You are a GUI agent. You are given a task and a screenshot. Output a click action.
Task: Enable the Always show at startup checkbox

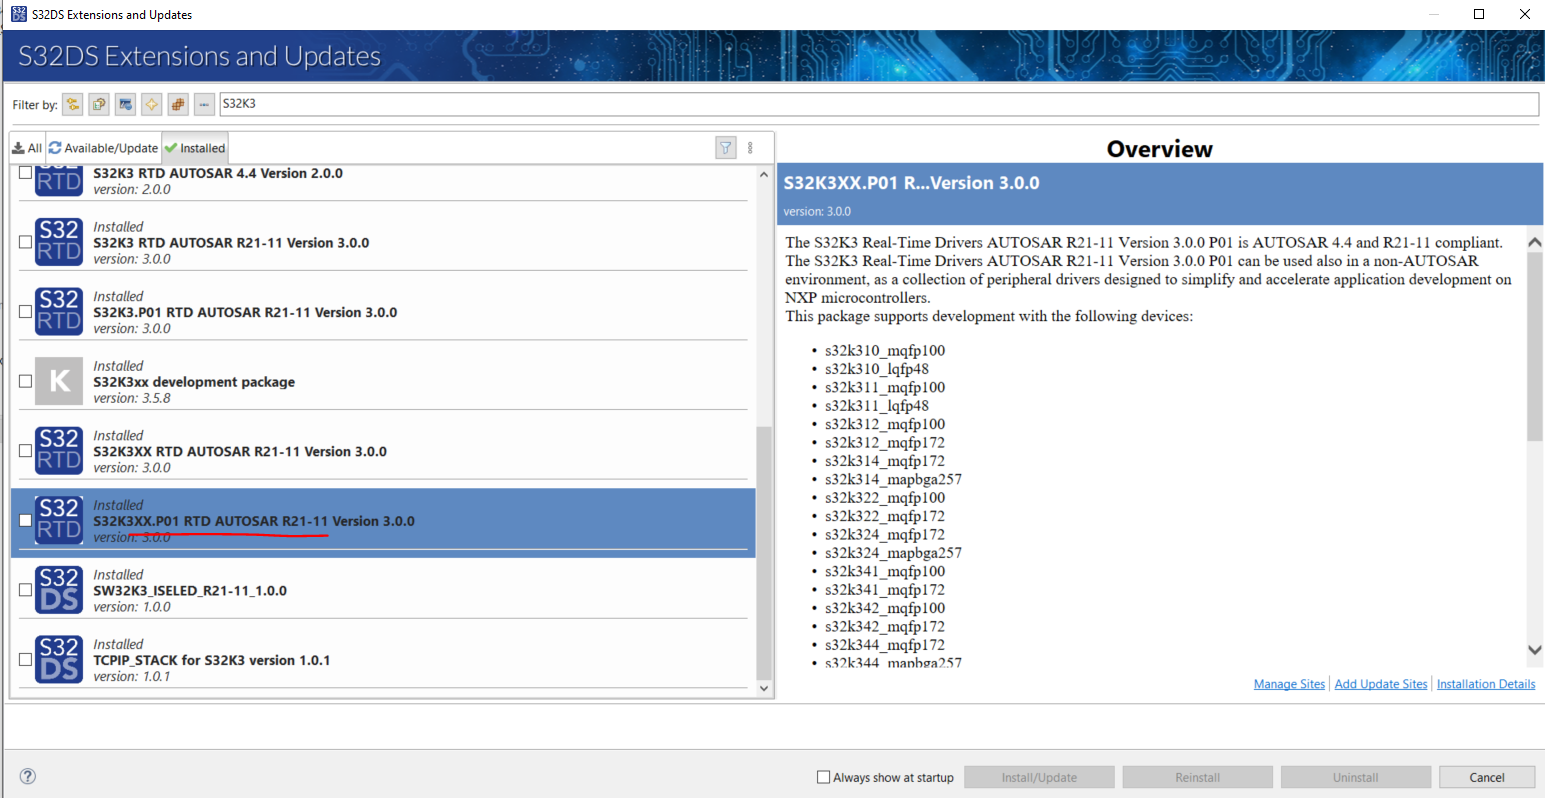click(x=824, y=776)
